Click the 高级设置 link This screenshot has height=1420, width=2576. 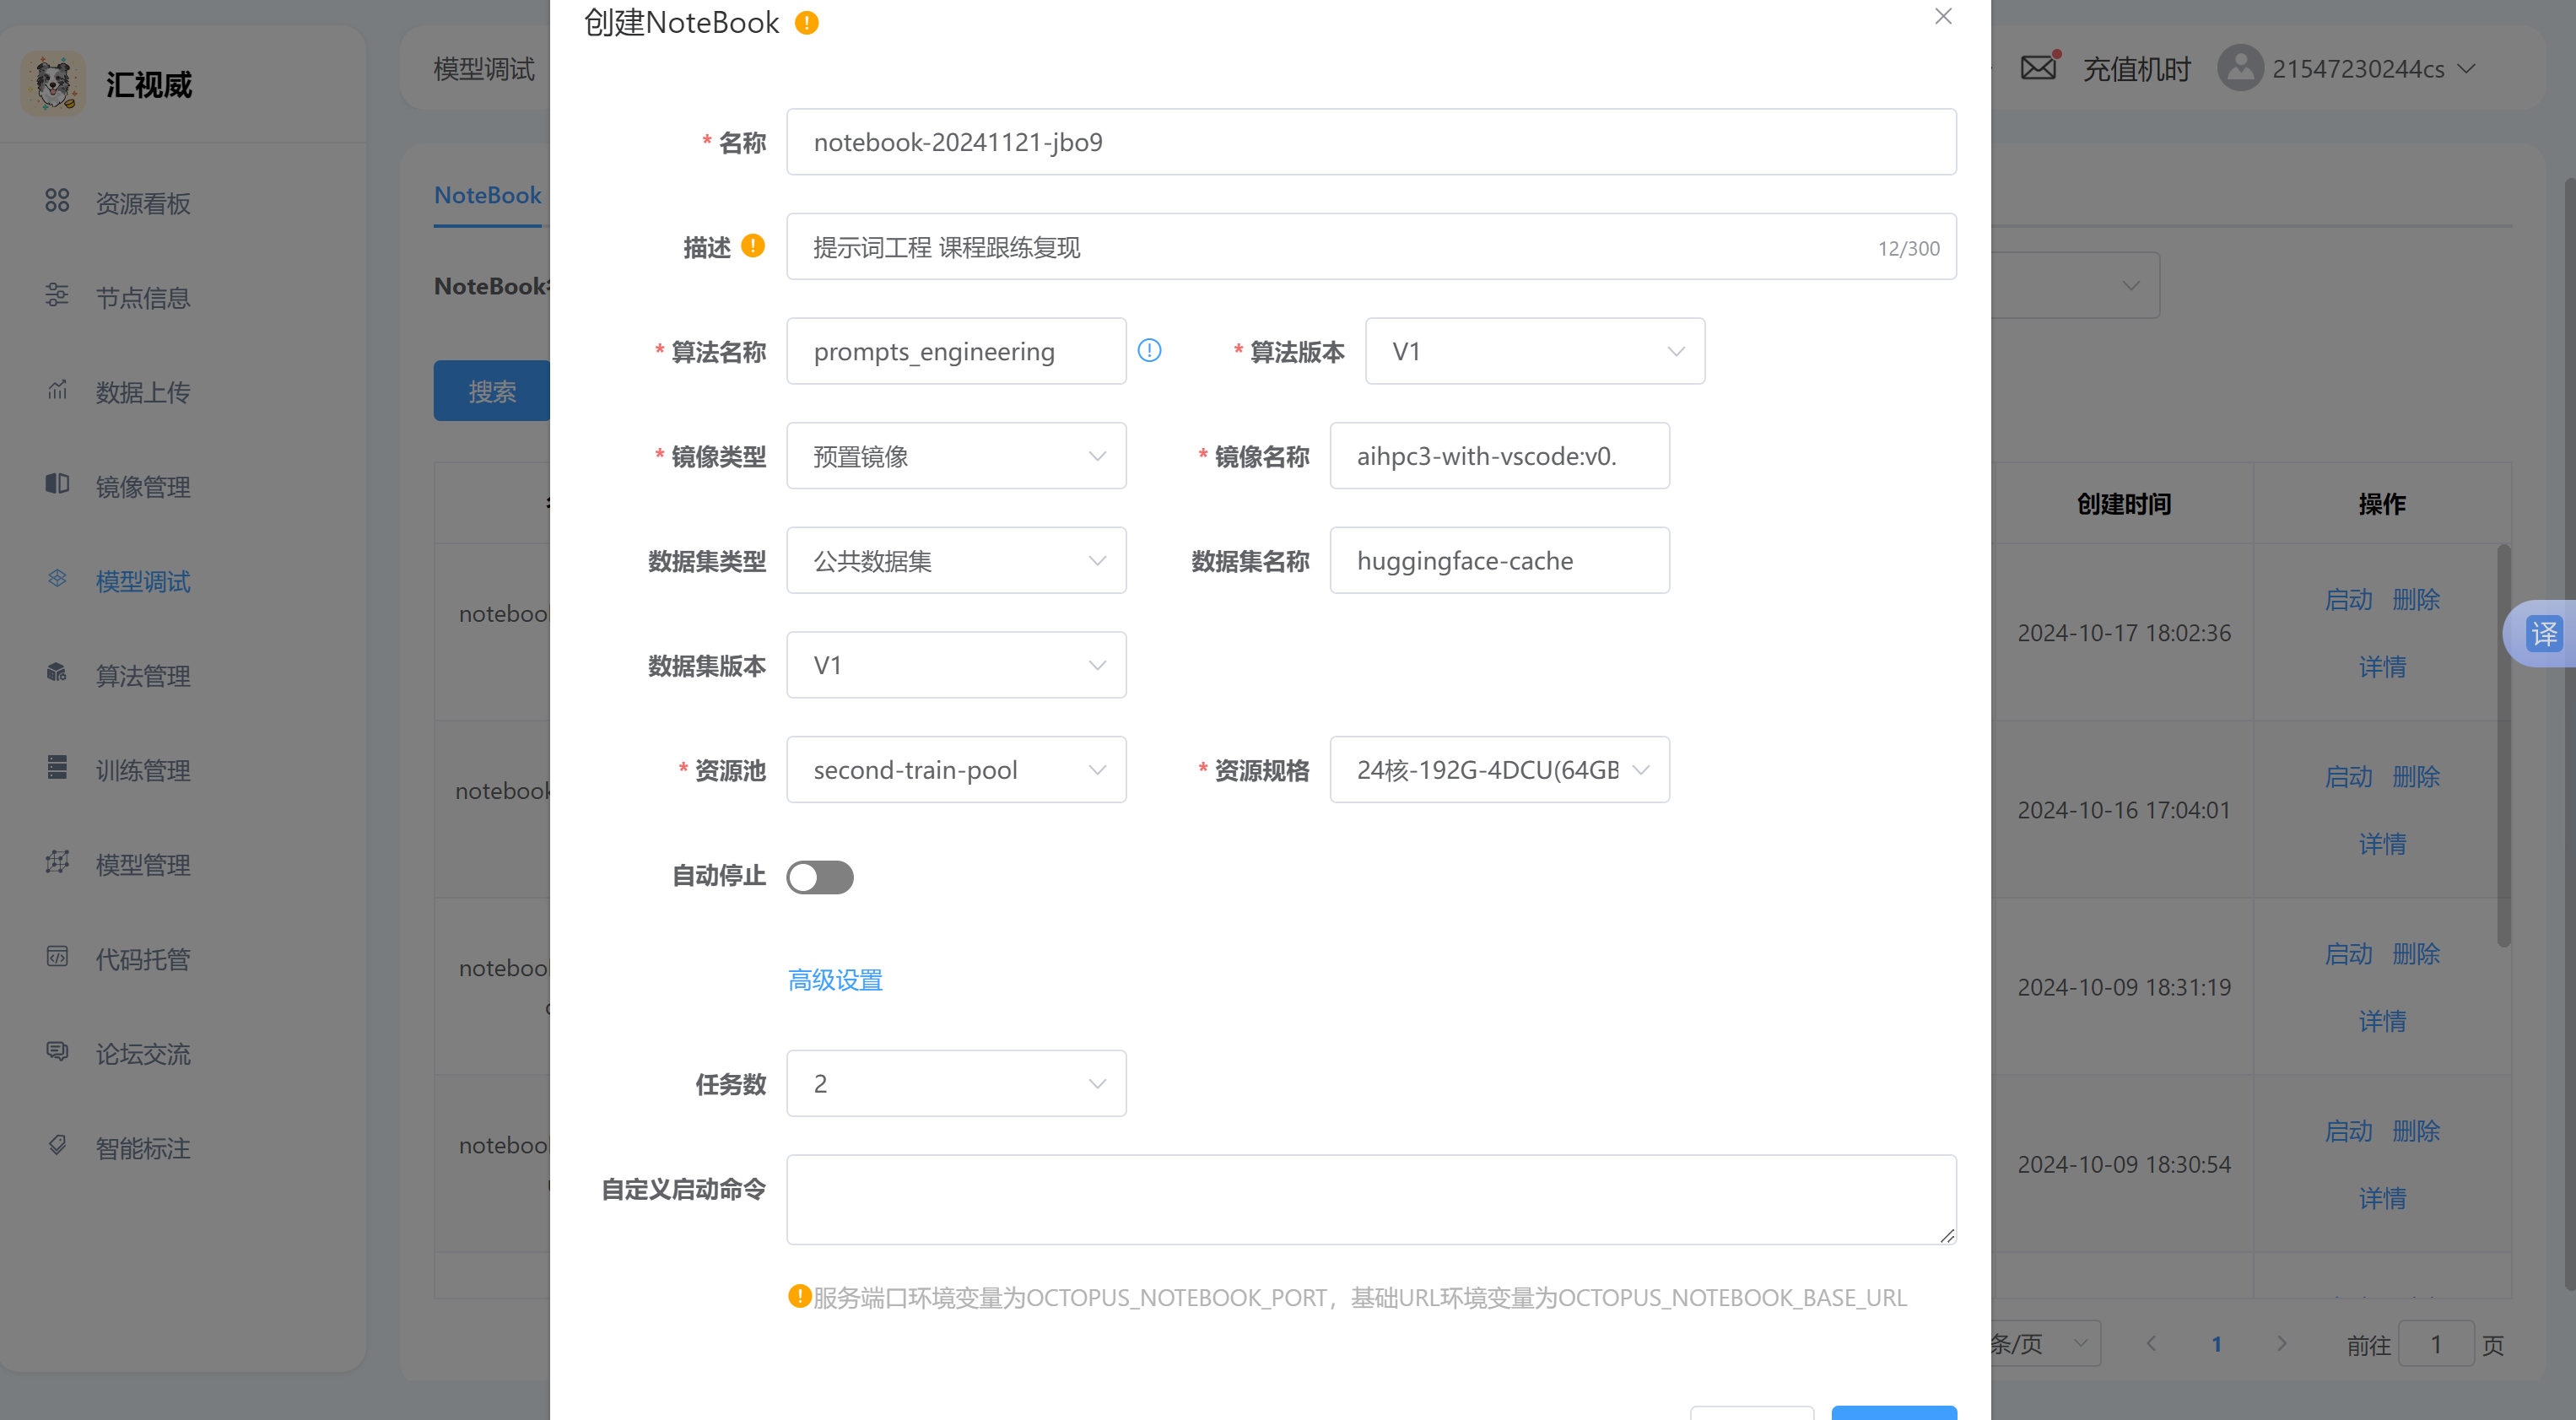click(835, 980)
